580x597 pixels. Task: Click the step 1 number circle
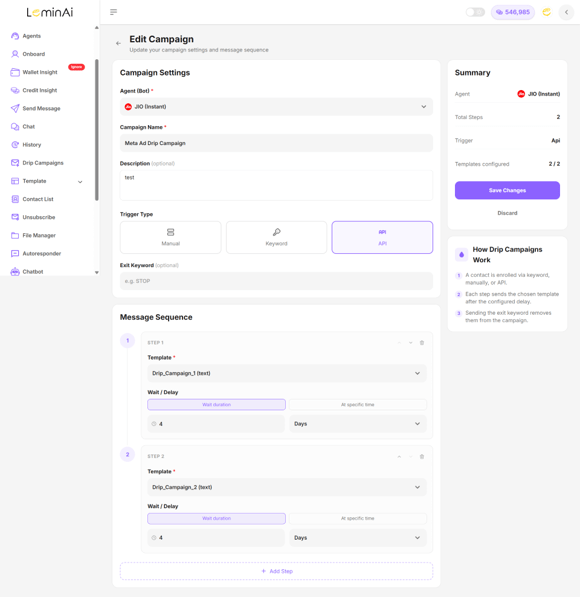tap(128, 340)
